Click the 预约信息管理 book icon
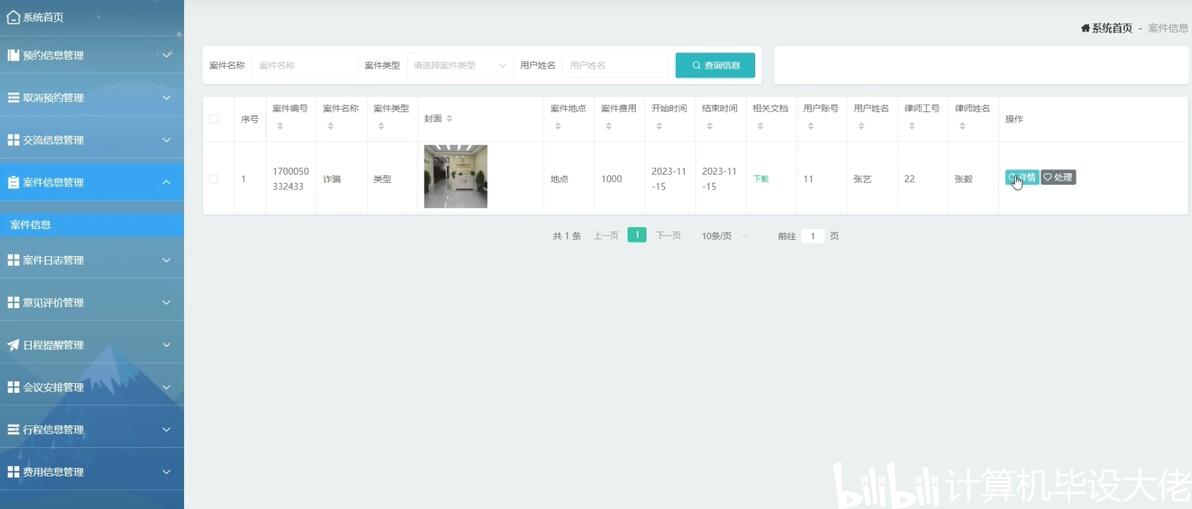 13,55
